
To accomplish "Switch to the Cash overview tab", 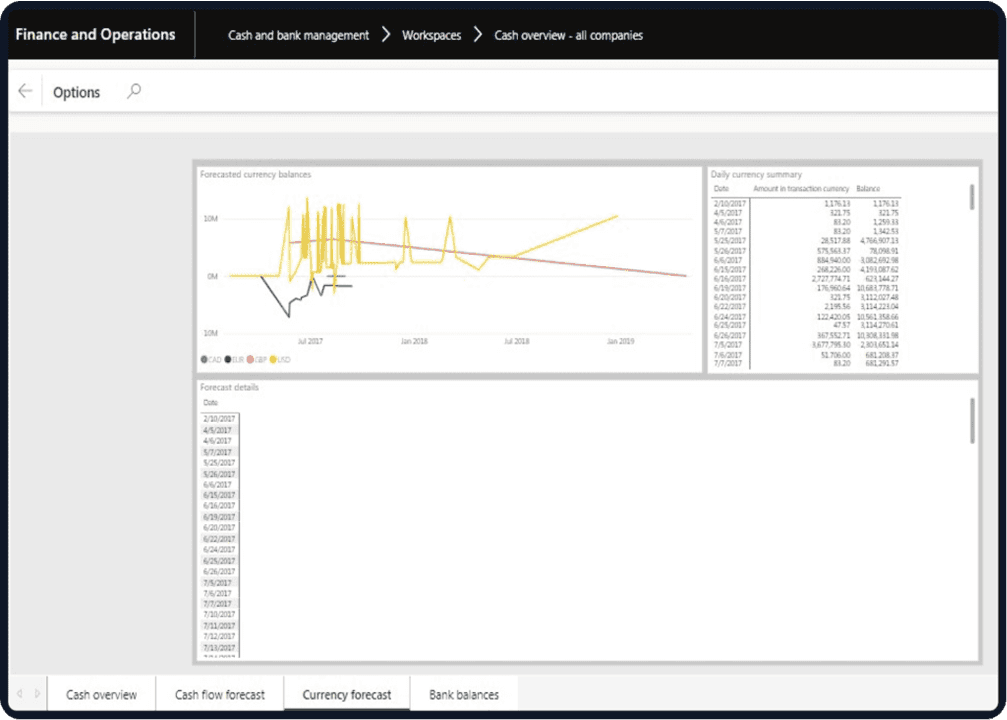I will pyautogui.click(x=101, y=694).
